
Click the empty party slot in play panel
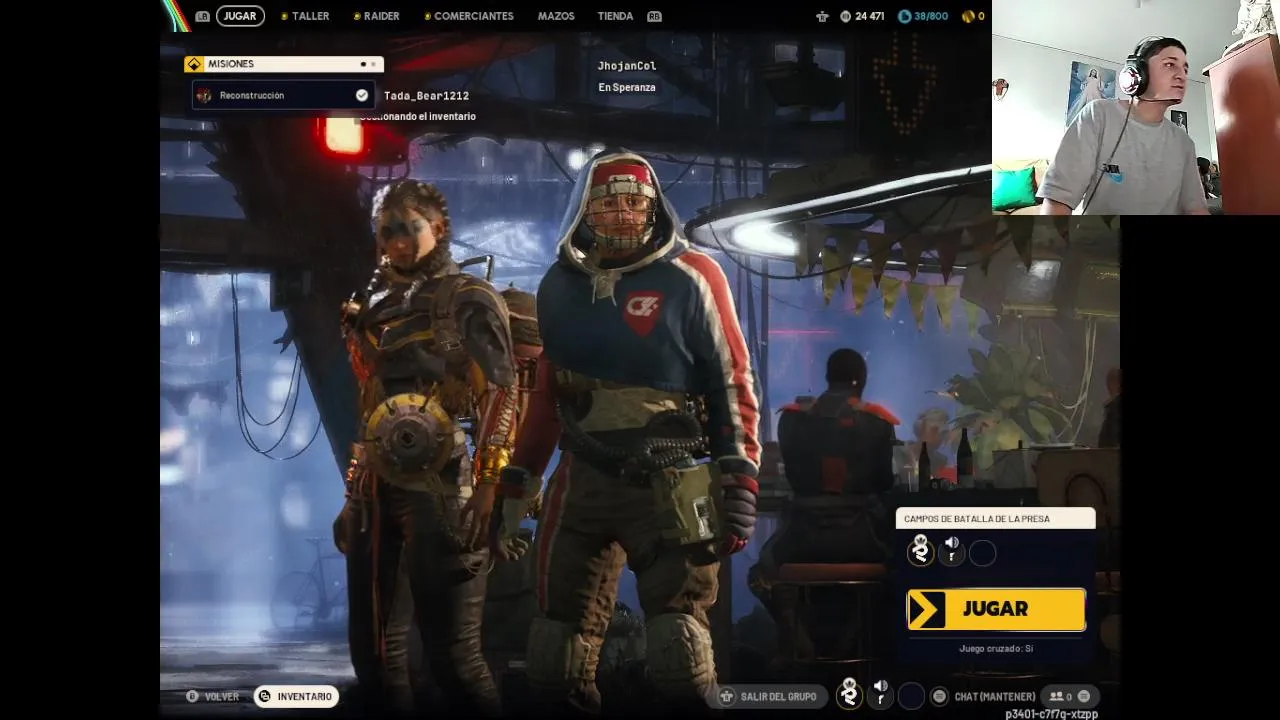(x=982, y=553)
